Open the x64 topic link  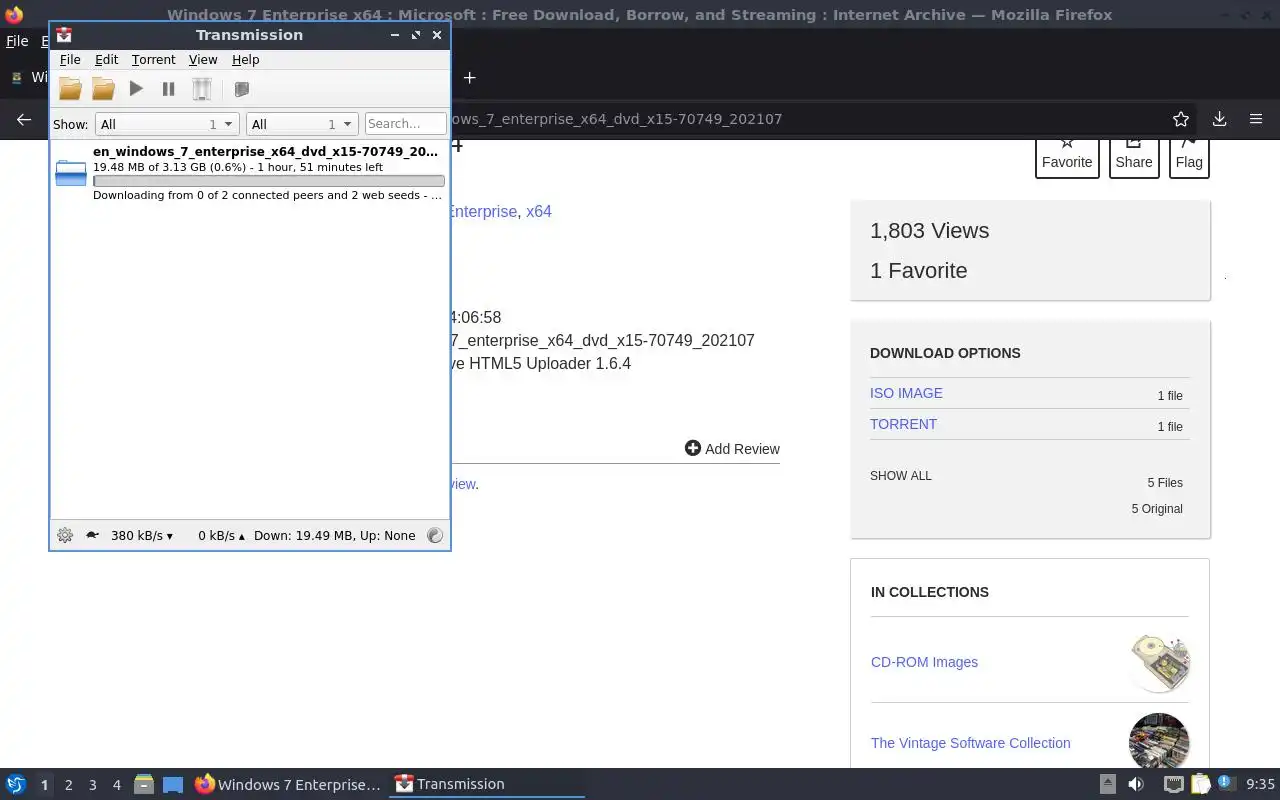(539, 211)
